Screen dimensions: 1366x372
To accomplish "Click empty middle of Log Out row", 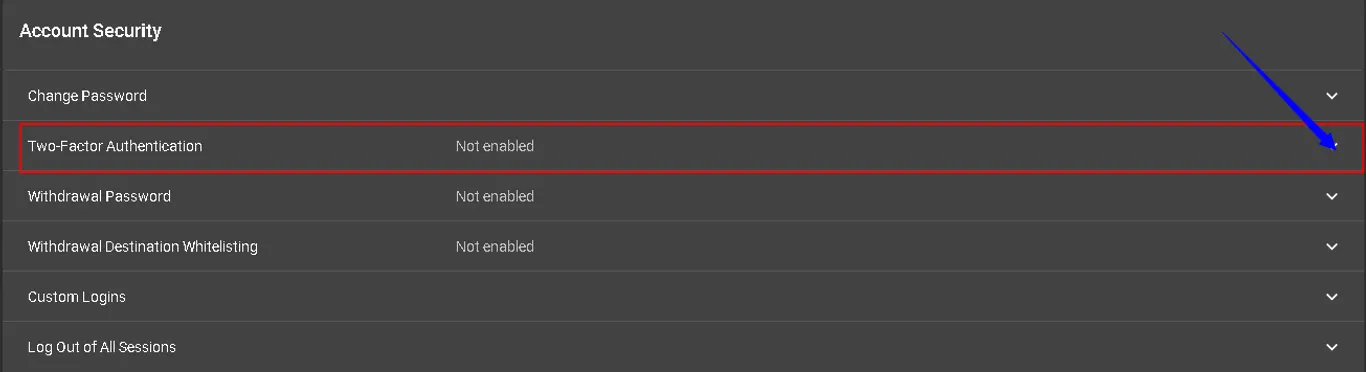I will click(700, 347).
